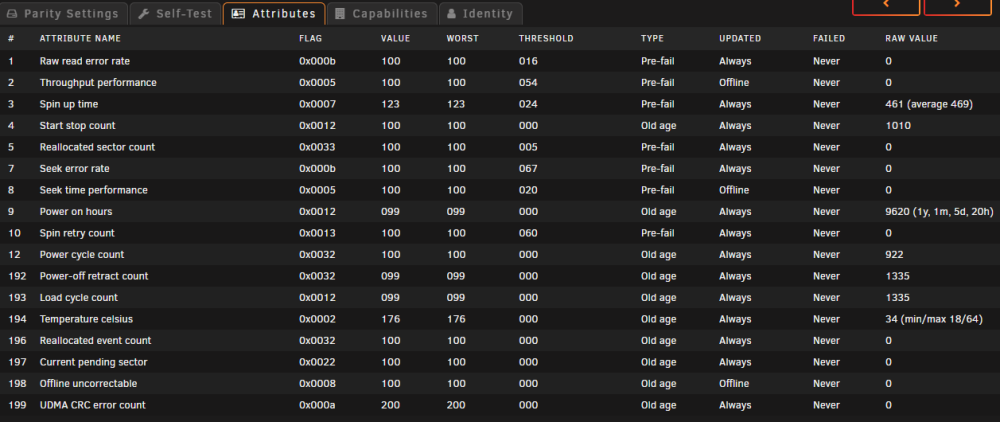This screenshot has height=422, width=1000.
Task: Click threshold 060 in Spin retry count row
Action: pyautogui.click(x=528, y=233)
